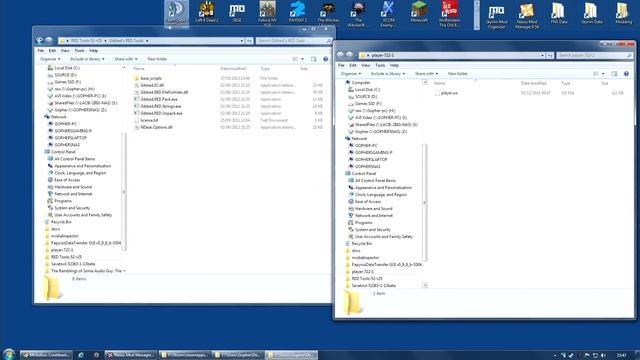Select Savetool folder in RED Tools window tree

70,264
